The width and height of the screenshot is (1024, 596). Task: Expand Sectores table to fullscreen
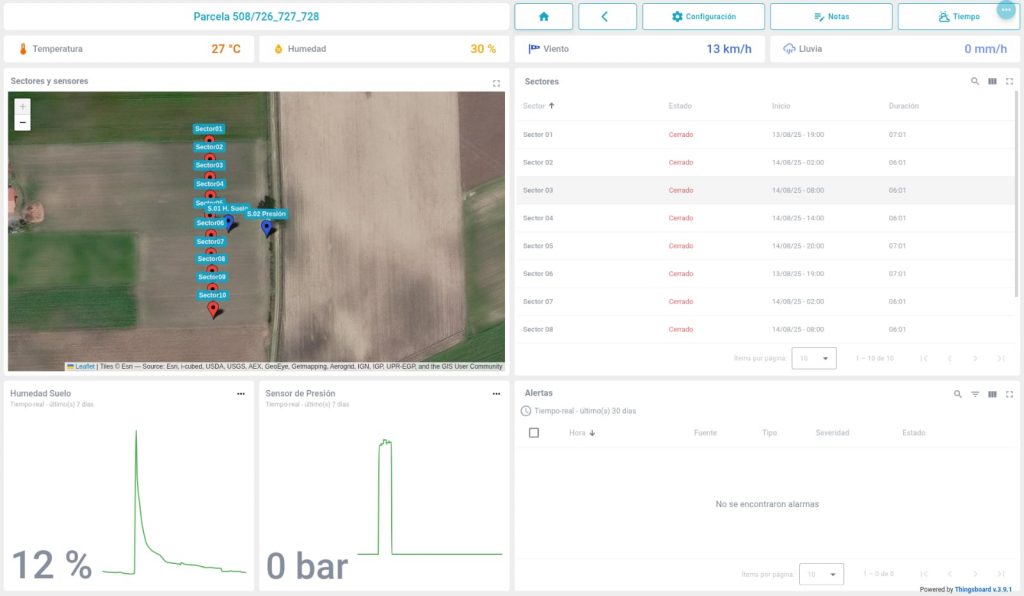coord(1009,82)
